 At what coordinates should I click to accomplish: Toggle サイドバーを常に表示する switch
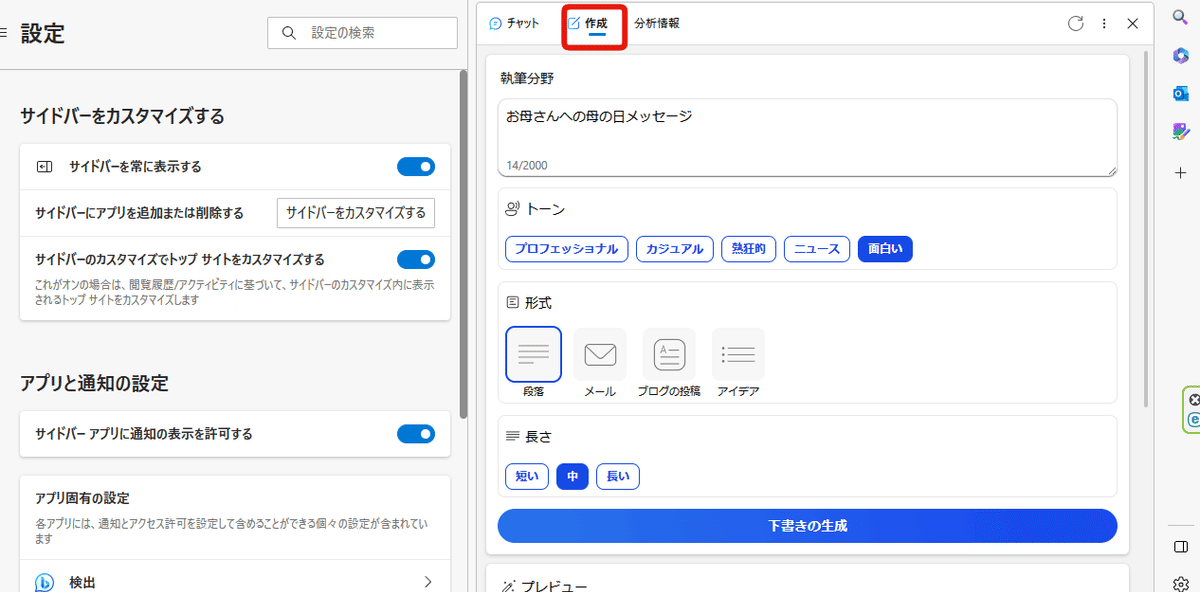click(x=416, y=166)
